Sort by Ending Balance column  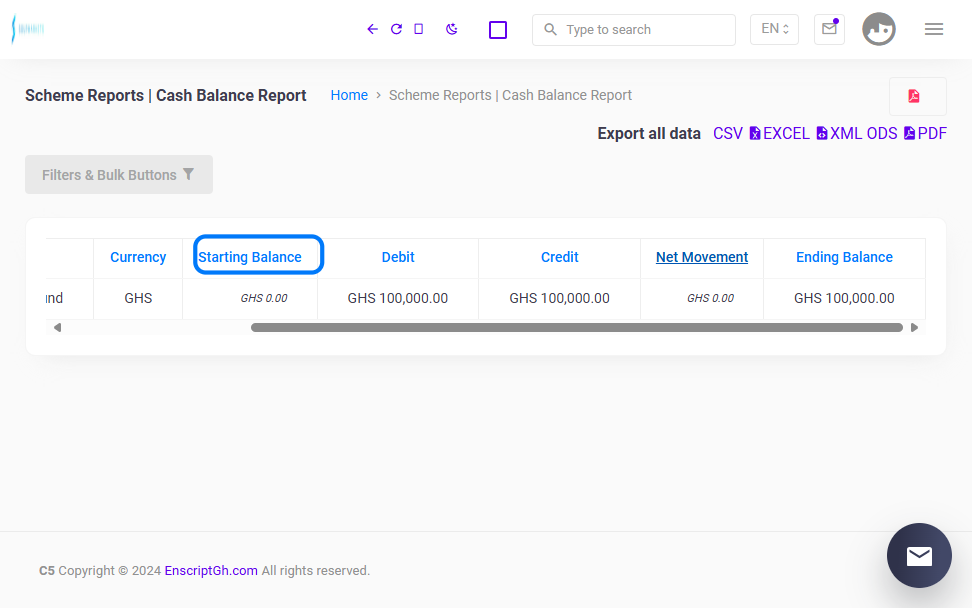[x=844, y=257]
